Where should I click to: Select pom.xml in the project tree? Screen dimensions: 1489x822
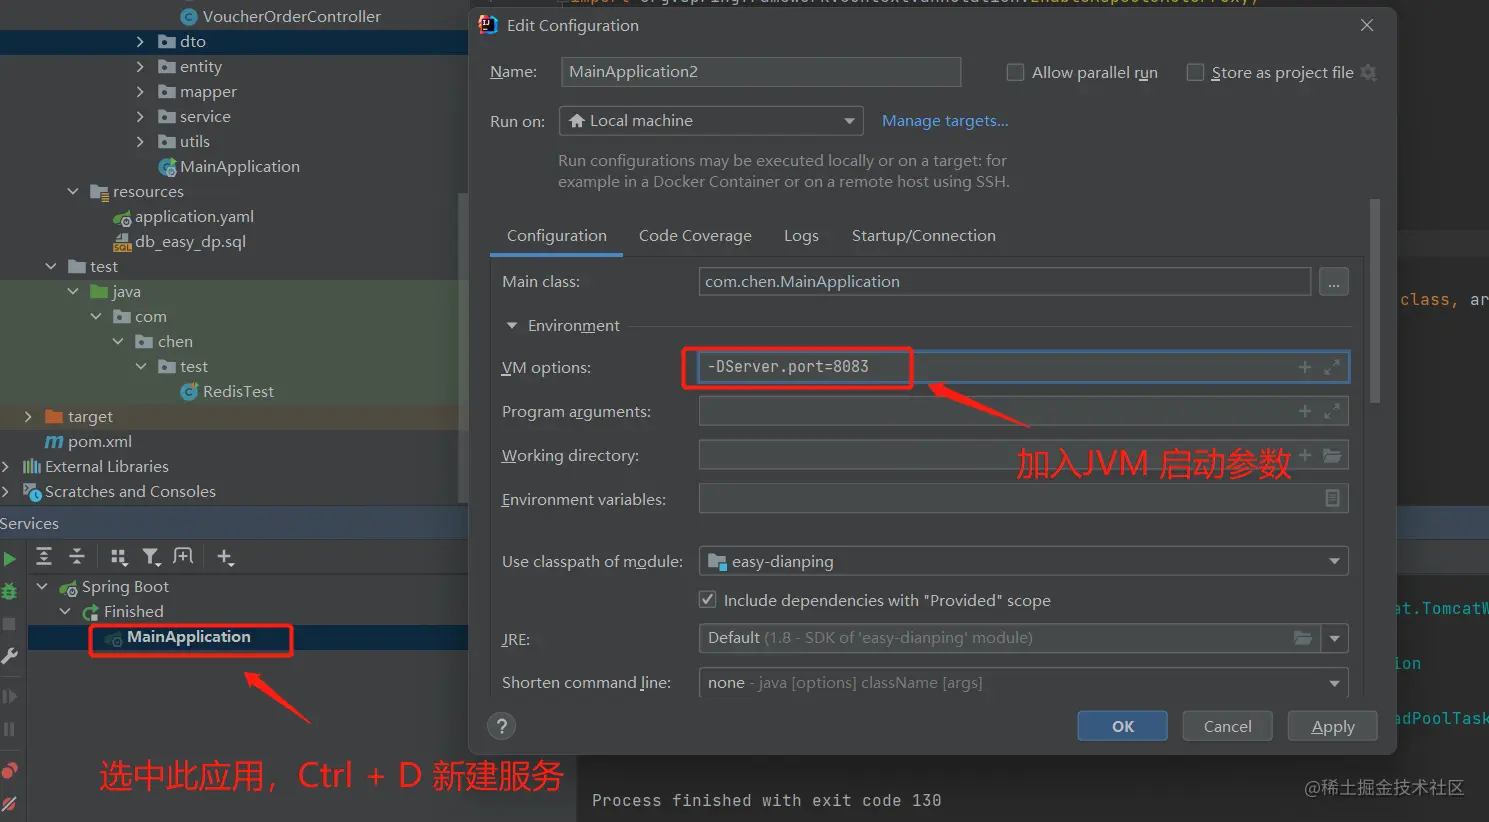click(99, 442)
